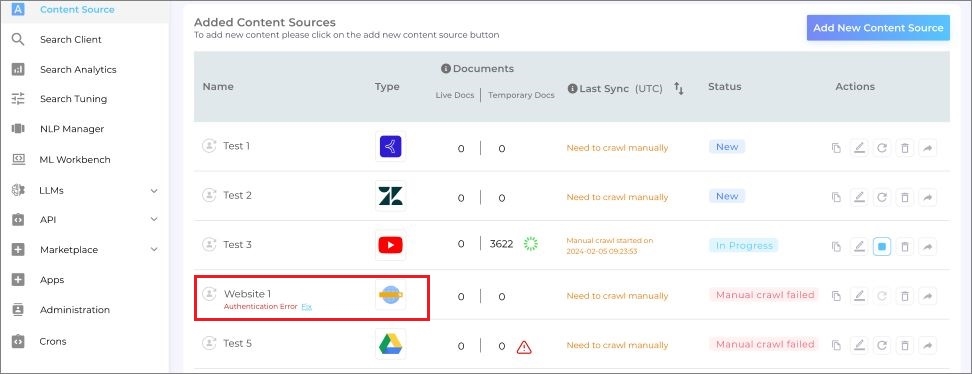Go to Search Tuning

pyautogui.click(x=73, y=99)
